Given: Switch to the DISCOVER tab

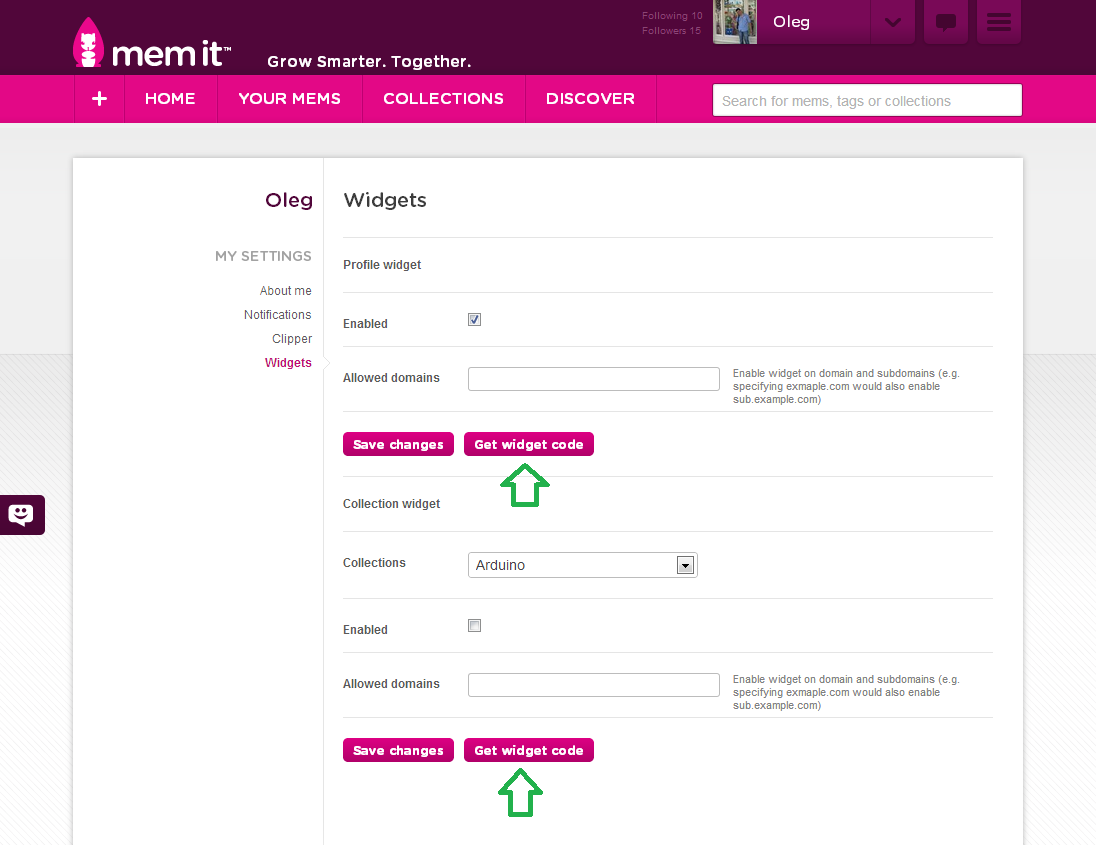Looking at the screenshot, I should (x=590, y=99).
